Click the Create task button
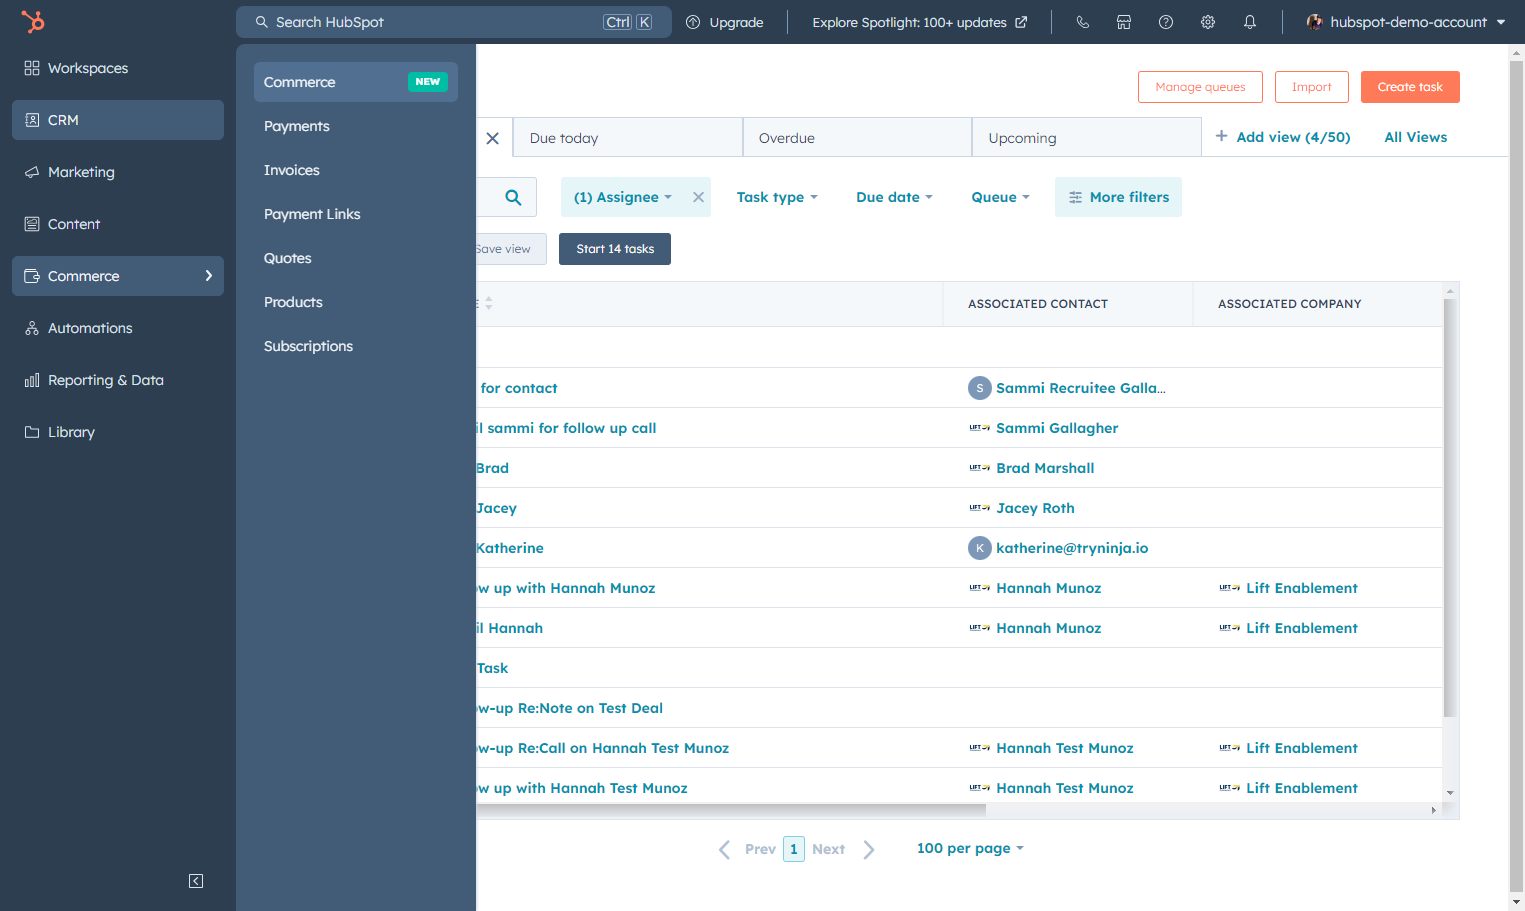The height and width of the screenshot is (911, 1525). 1410,87
